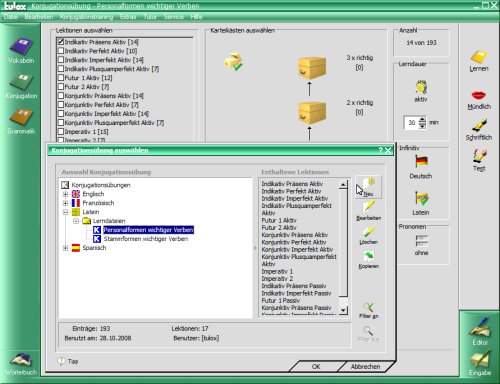The image size is (500, 384).
Task: Select the Konjugationsübungen root node
Action: 101,185
